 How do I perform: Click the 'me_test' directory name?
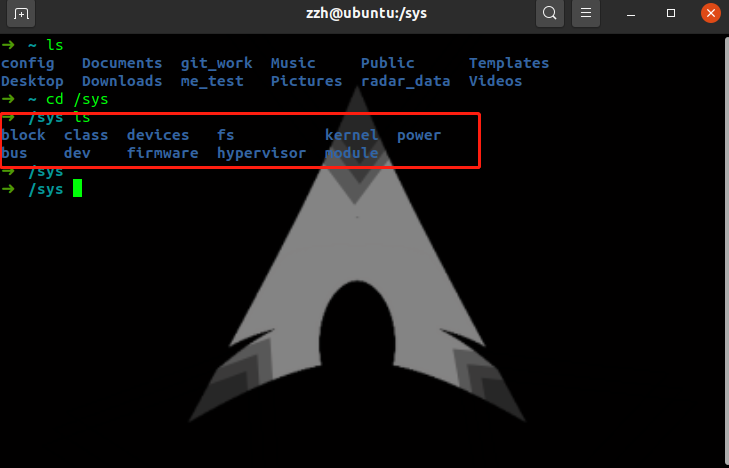(212, 81)
